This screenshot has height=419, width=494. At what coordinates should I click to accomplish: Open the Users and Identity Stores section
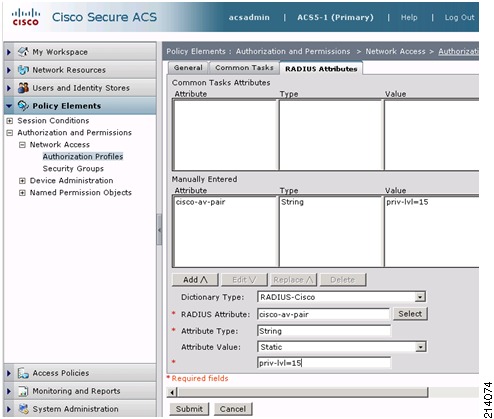pos(80,88)
